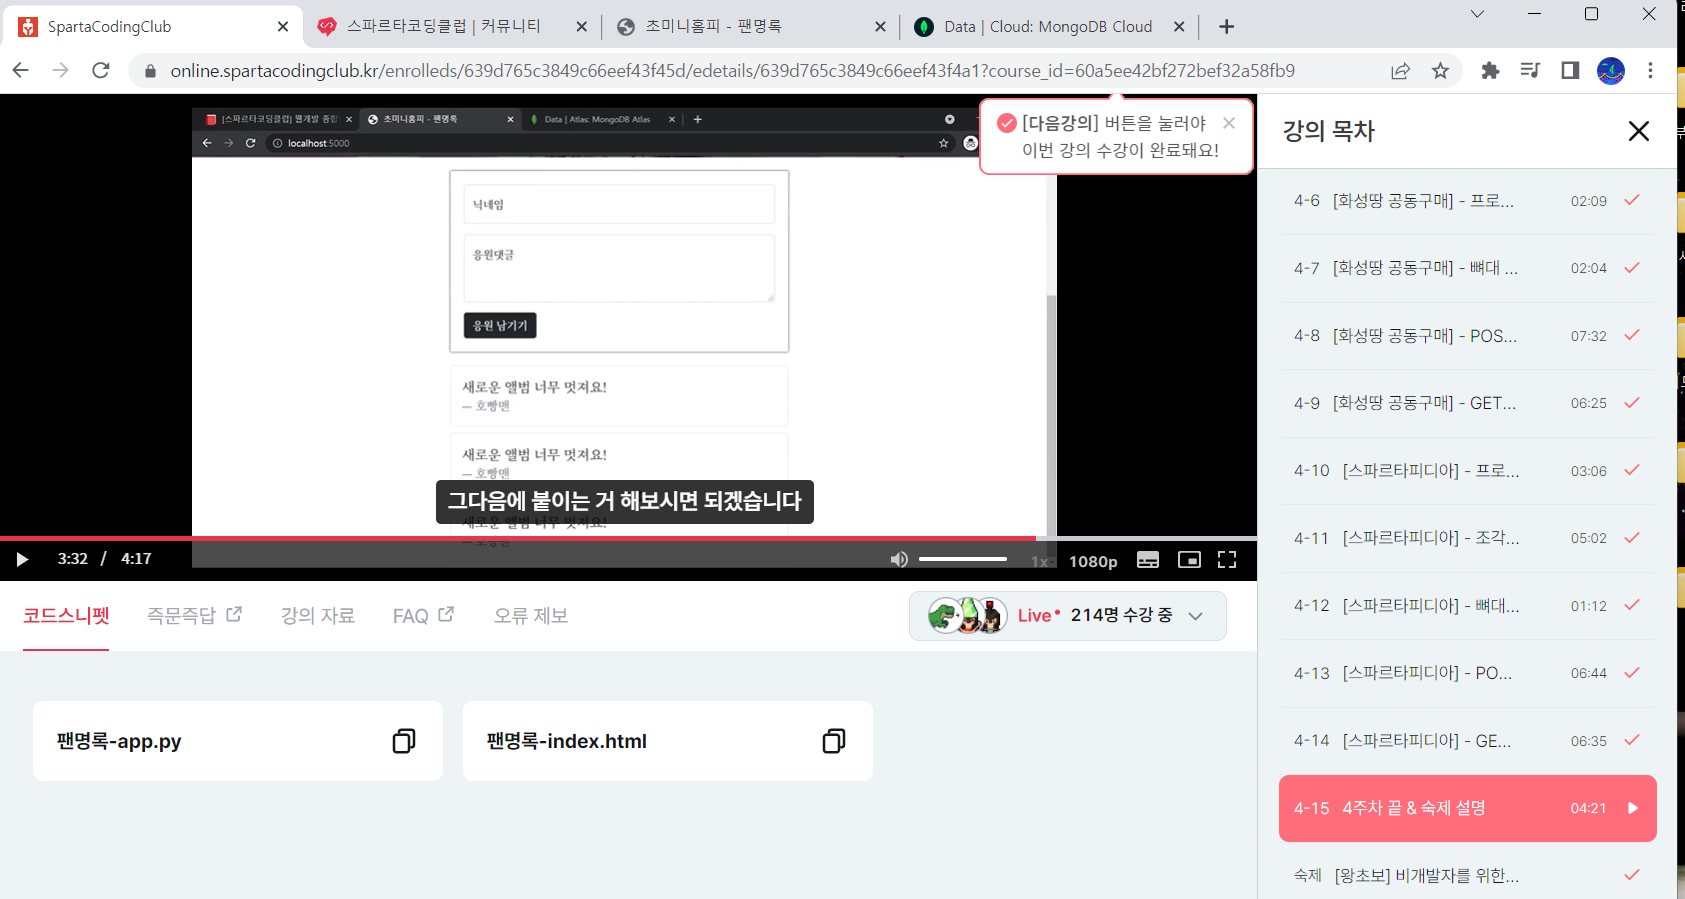Open lecture 4-6 화성땅 공동구매 프로
Viewport: 1685px width, 899px height.
point(1467,201)
